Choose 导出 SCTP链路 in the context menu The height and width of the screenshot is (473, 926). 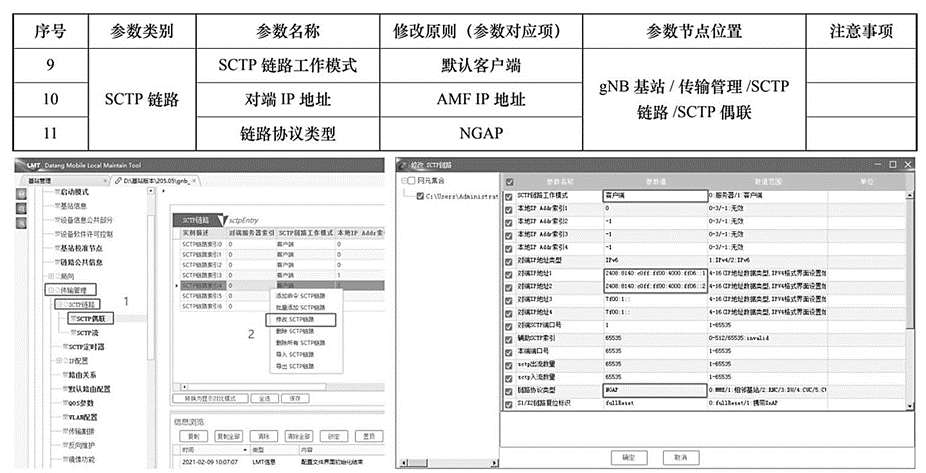pyautogui.click(x=301, y=367)
